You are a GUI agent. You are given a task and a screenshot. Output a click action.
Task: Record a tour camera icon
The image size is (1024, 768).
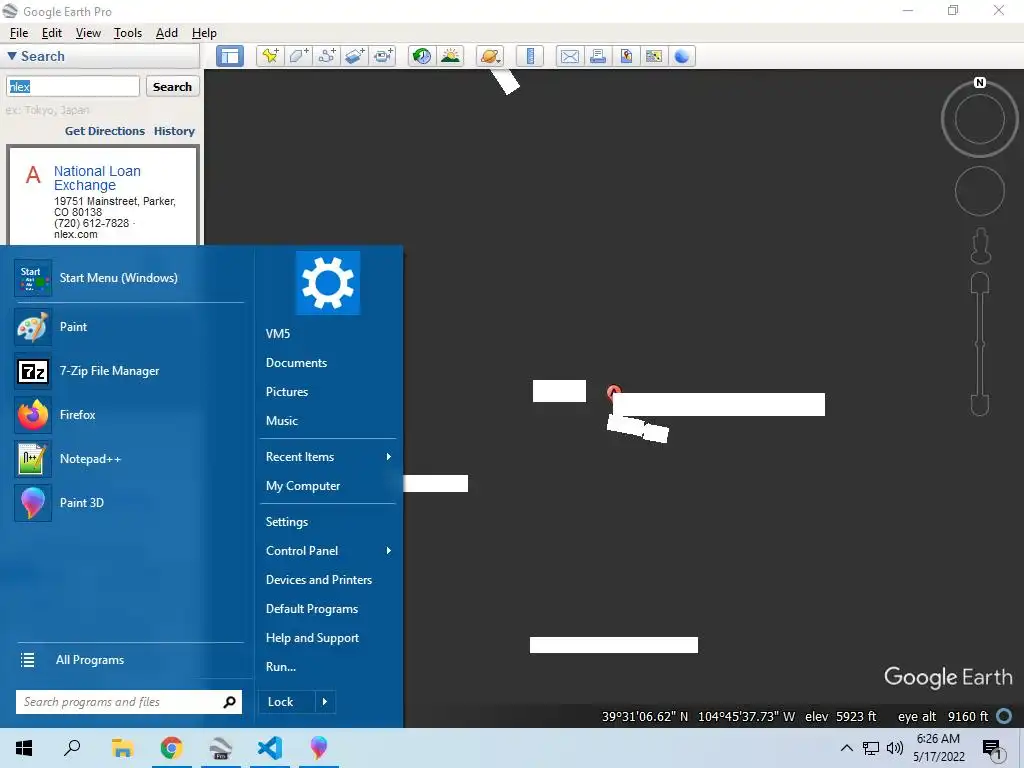click(383, 56)
